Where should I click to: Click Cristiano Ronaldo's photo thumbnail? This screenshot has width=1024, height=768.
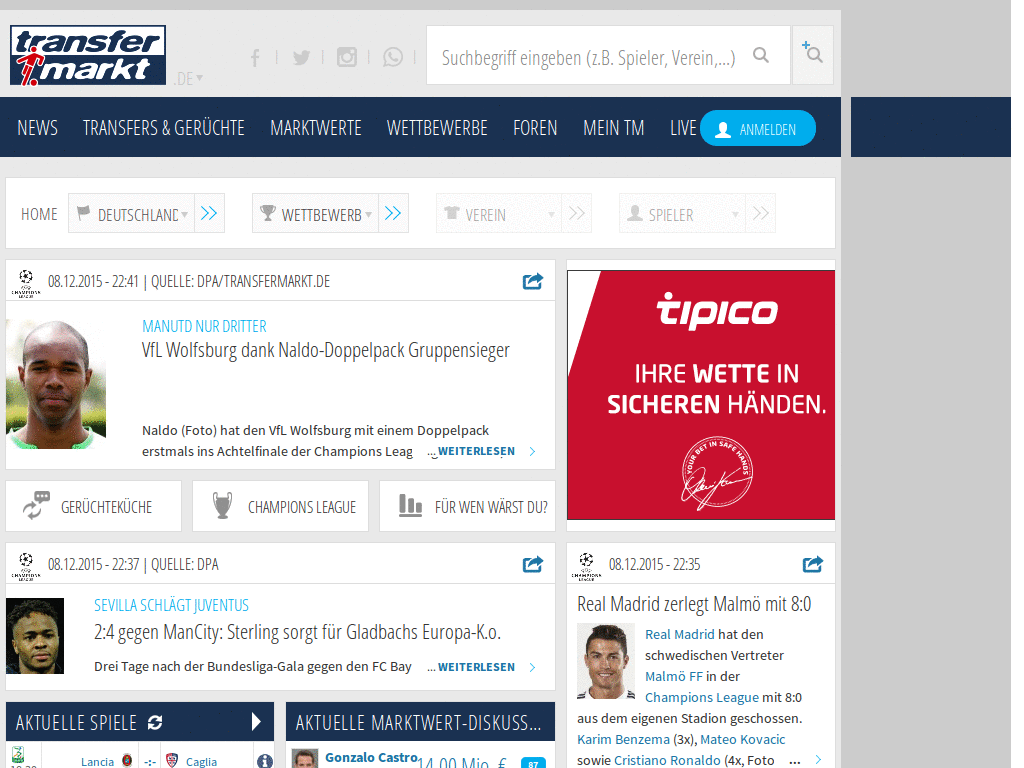tap(606, 662)
